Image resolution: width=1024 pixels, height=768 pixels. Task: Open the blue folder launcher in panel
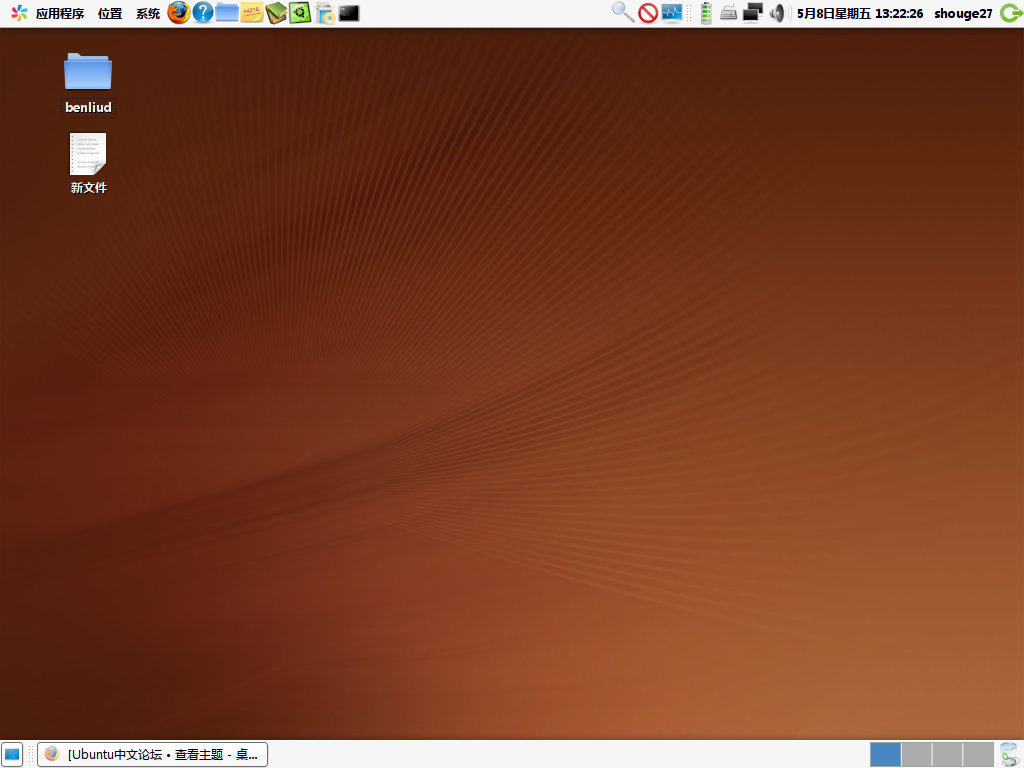click(x=227, y=12)
